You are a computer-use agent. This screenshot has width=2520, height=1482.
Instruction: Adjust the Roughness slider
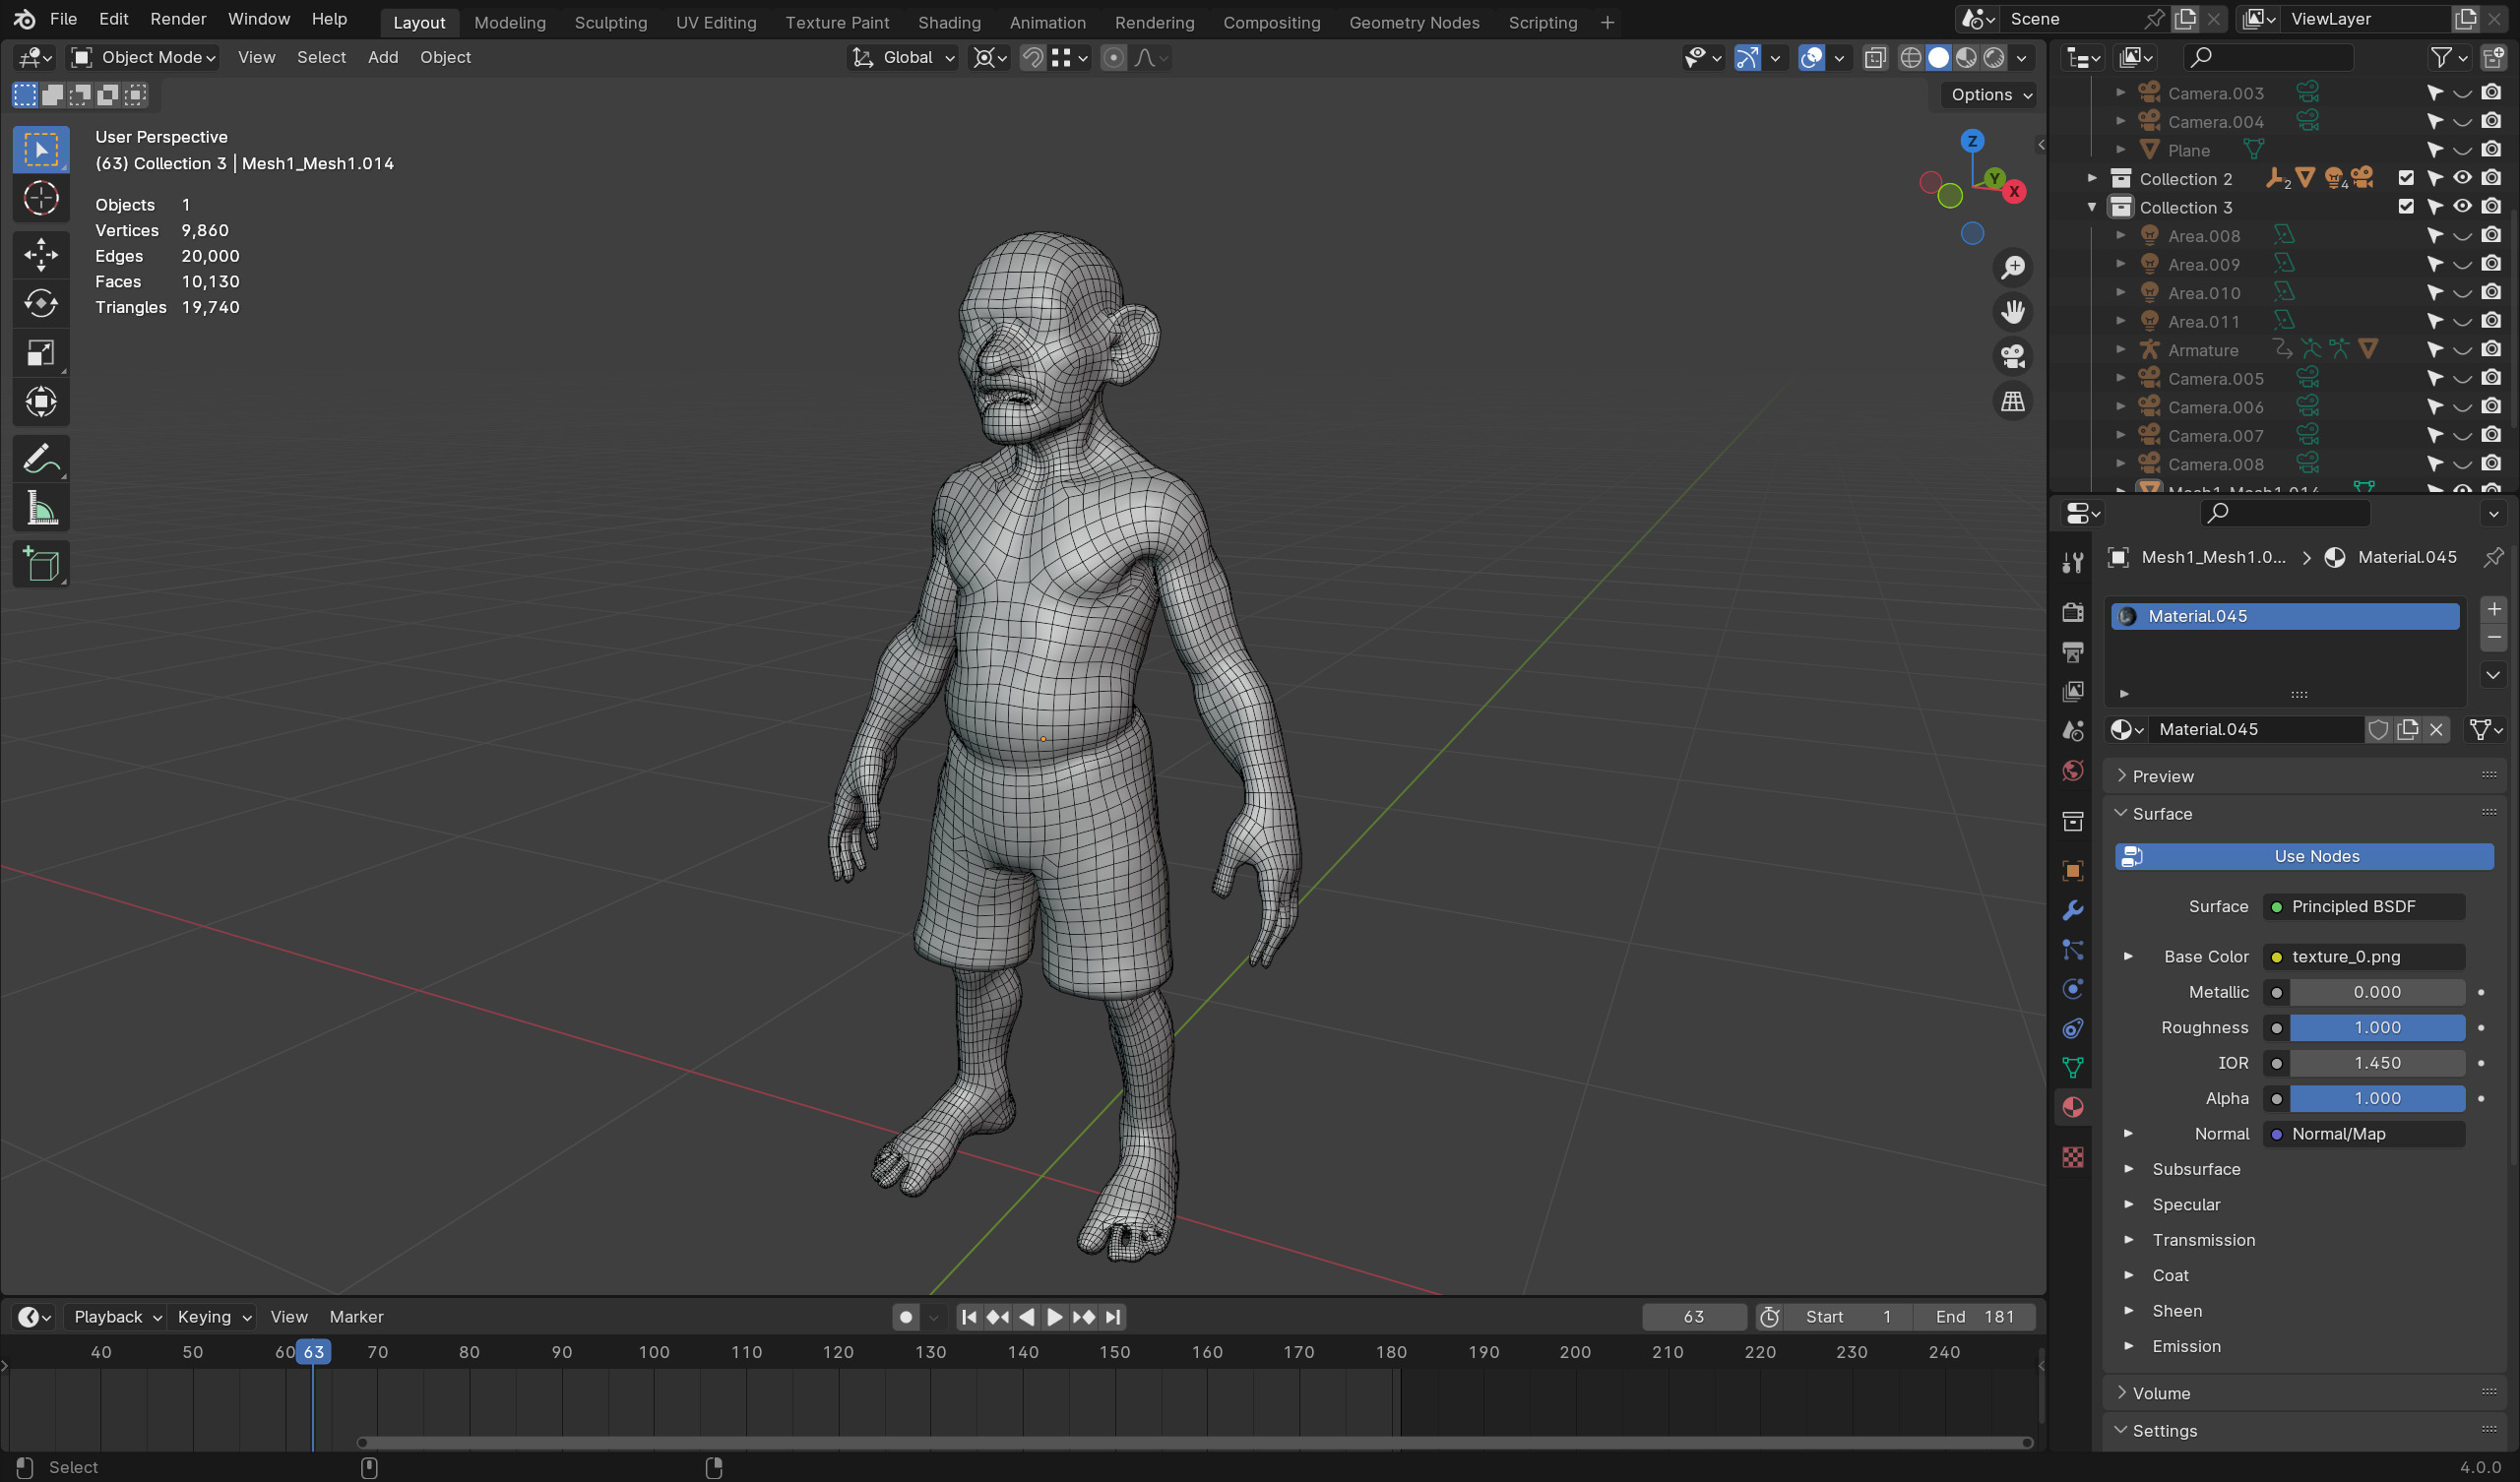(x=2377, y=1028)
